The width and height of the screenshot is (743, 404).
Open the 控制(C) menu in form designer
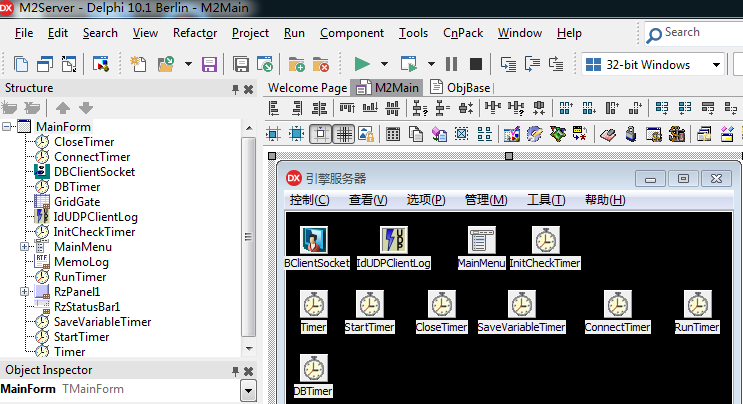point(309,200)
